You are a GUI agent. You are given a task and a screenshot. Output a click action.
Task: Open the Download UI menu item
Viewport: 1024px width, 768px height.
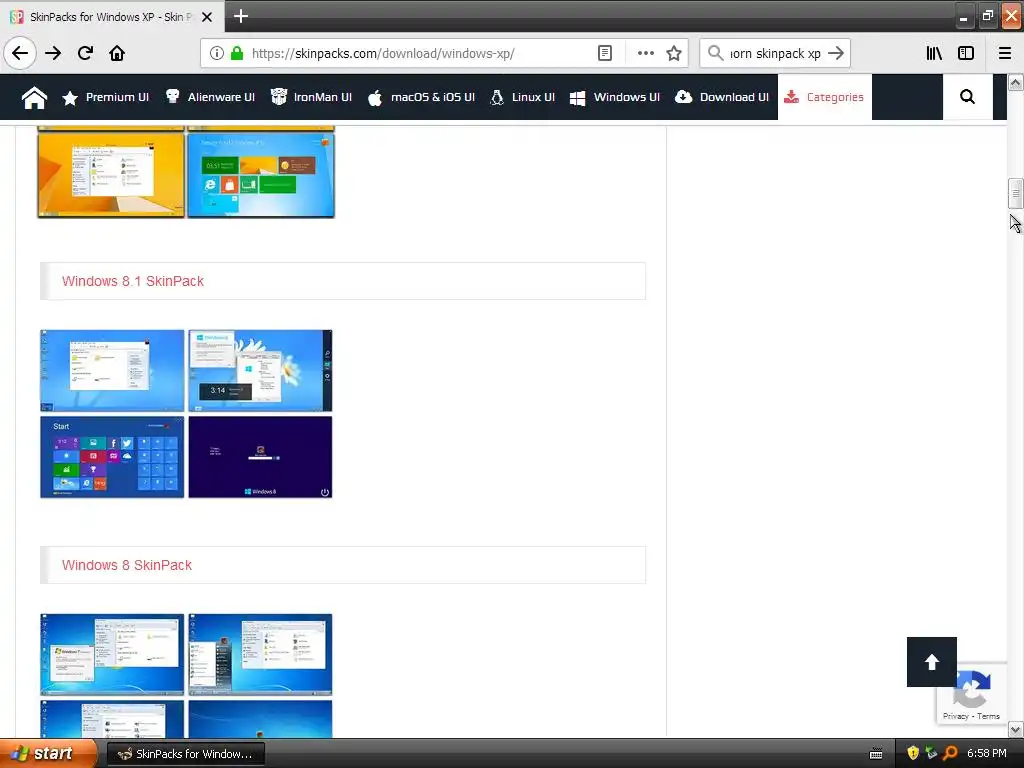722,97
